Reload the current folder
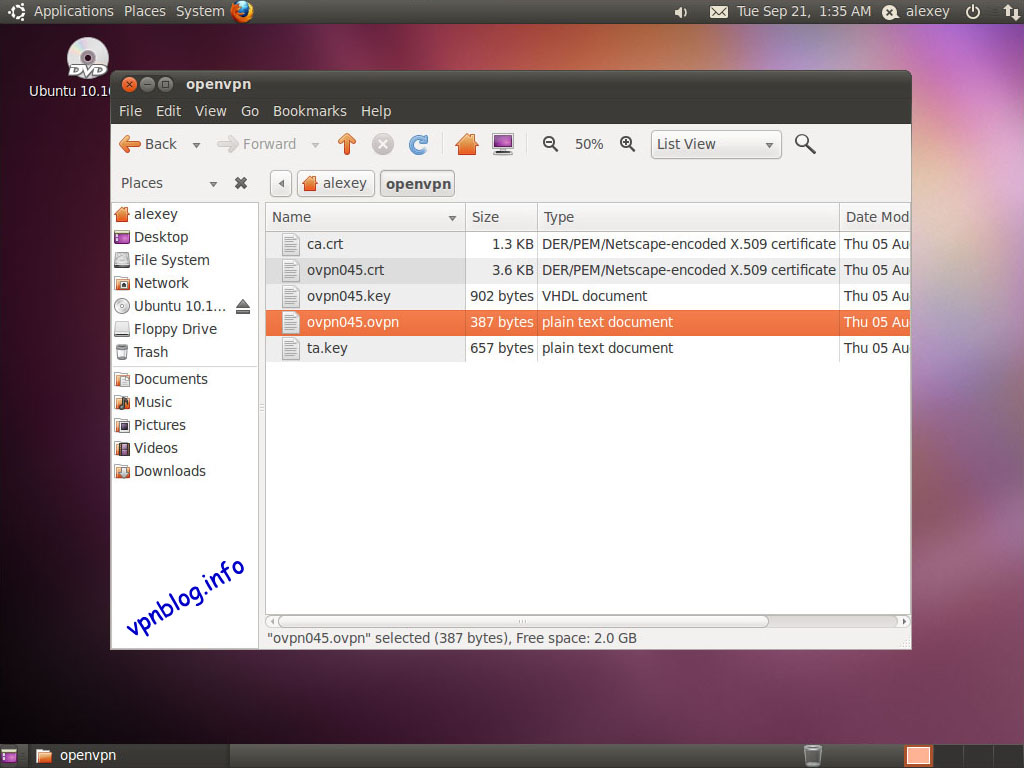Image resolution: width=1024 pixels, height=768 pixels. [418, 144]
